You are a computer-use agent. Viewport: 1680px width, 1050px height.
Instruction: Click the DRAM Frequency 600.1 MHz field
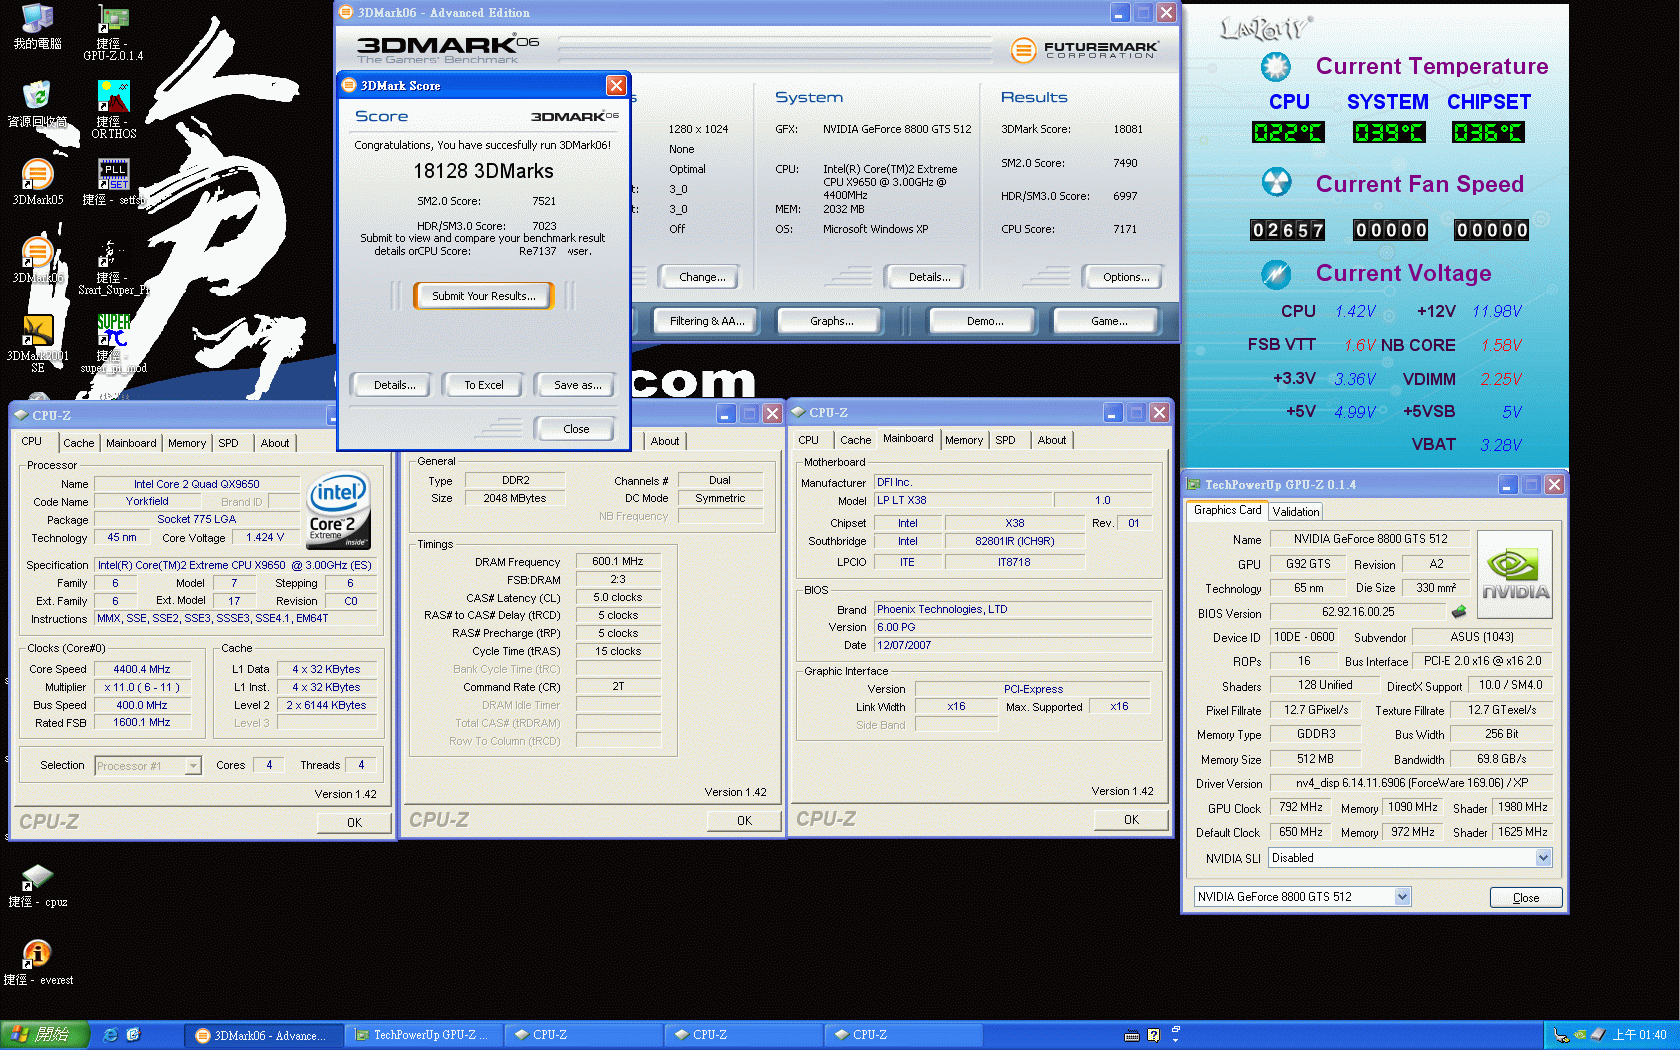coord(617,562)
